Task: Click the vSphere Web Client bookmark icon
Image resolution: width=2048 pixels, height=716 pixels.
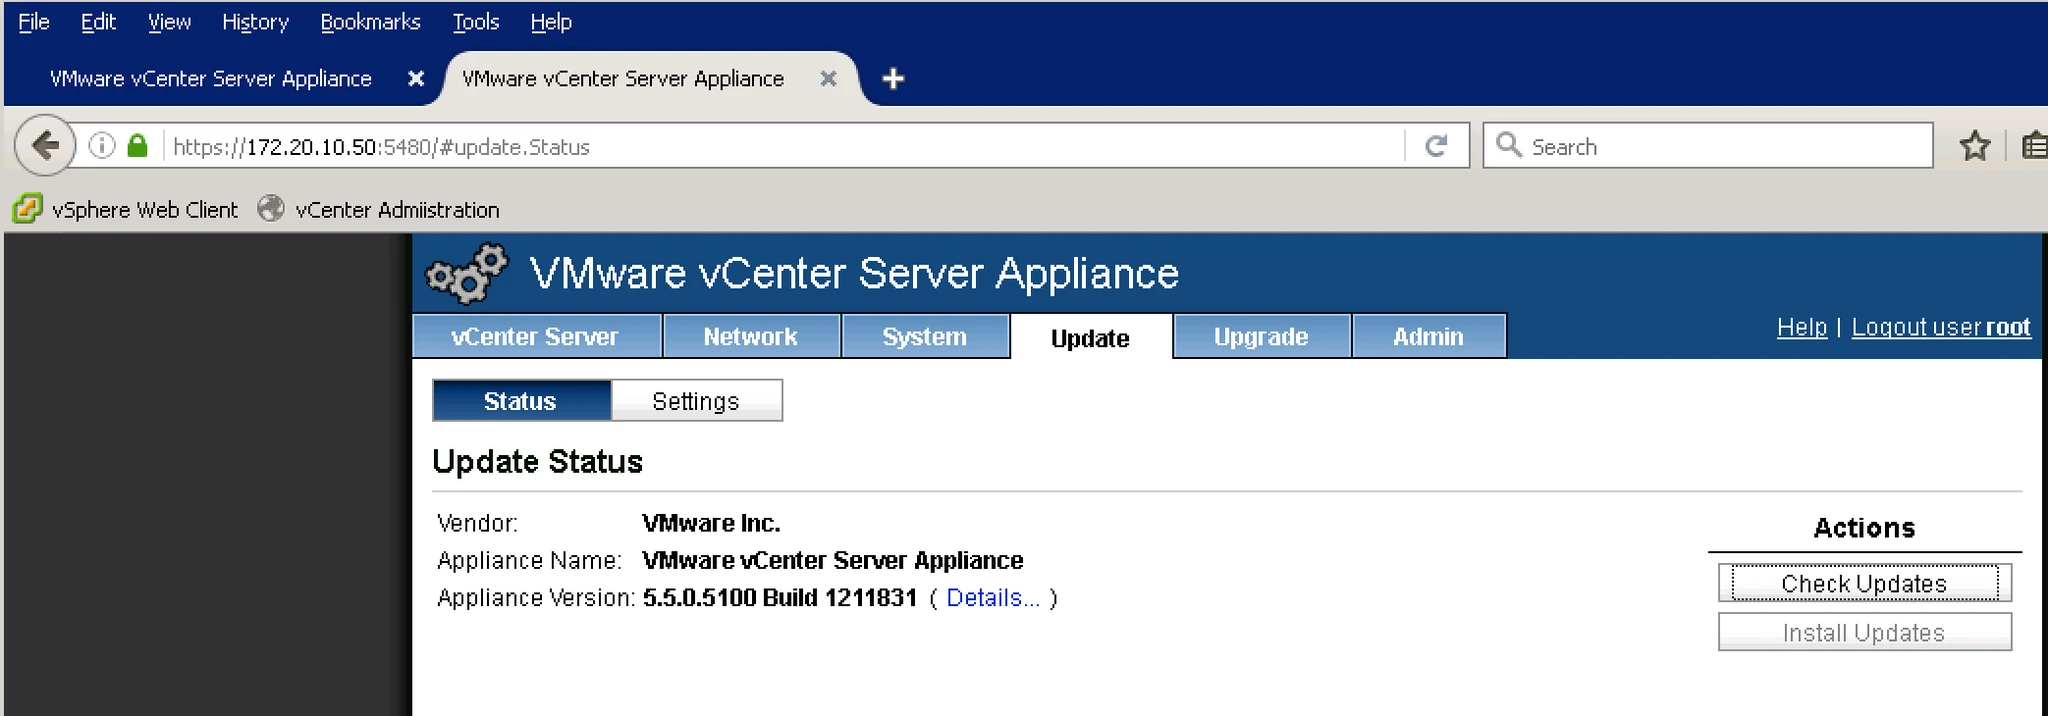Action: click(x=27, y=209)
